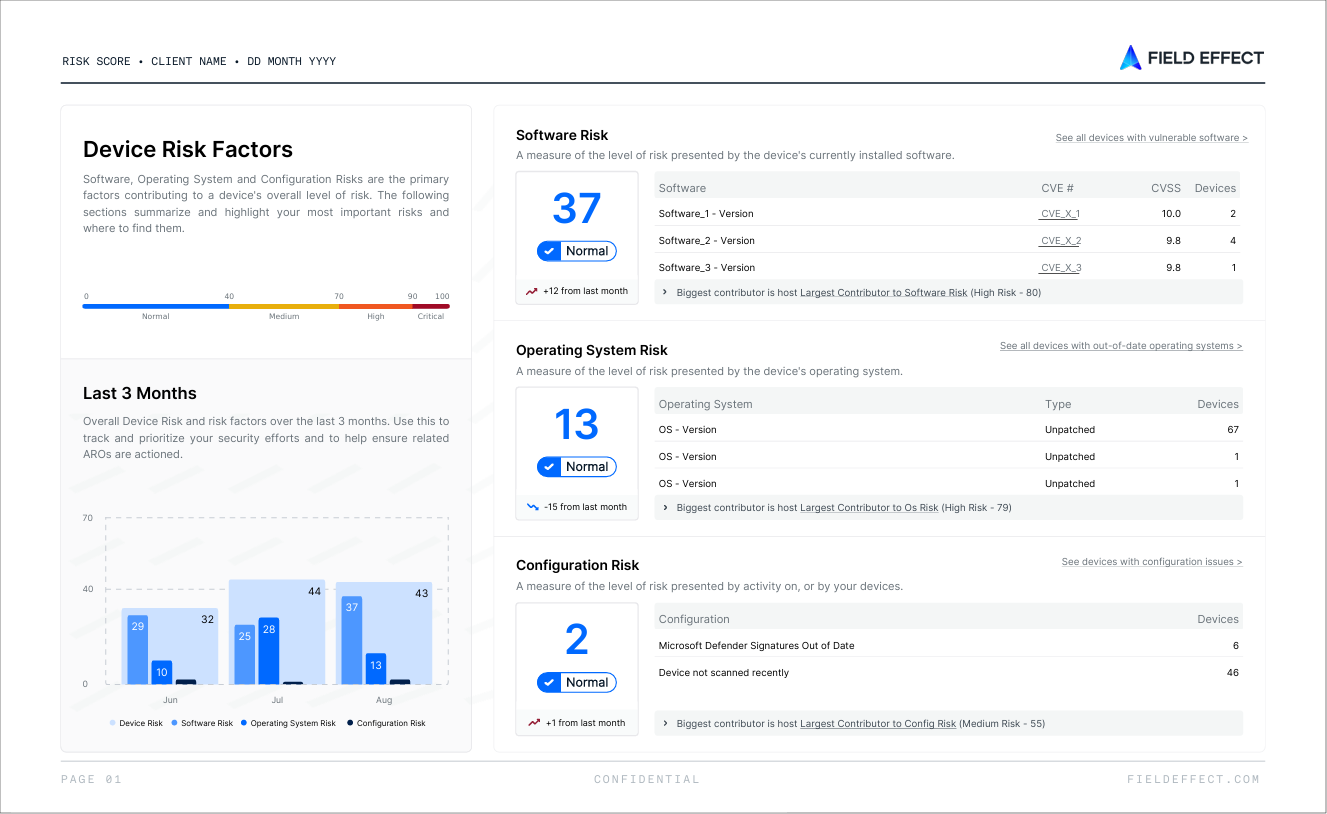Image resolution: width=1327 pixels, height=814 pixels.
Task: Click the Software_2 - Version row
Action: point(948,241)
